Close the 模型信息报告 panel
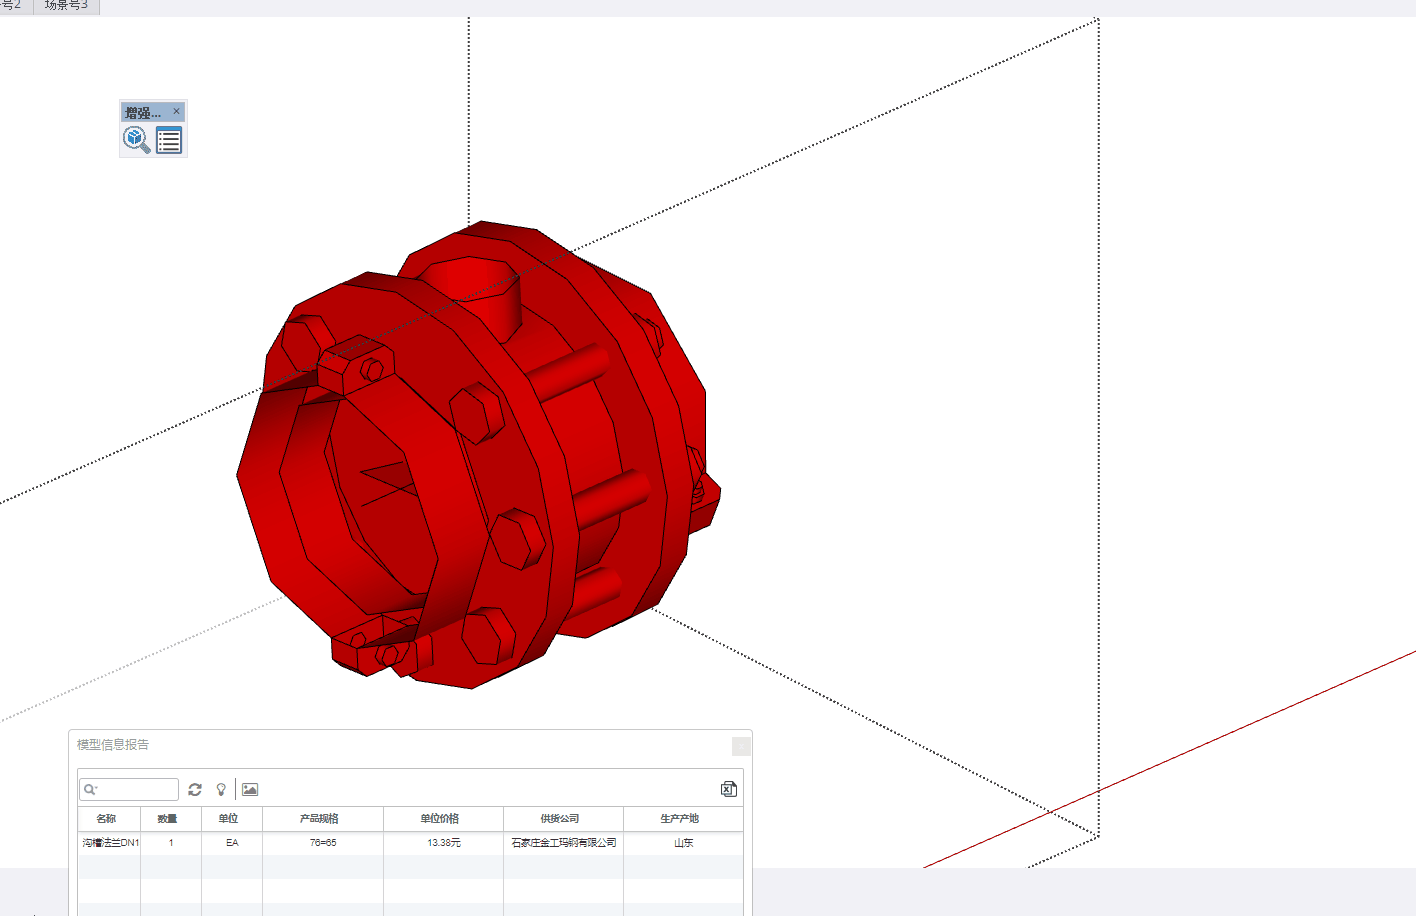 pyautogui.click(x=741, y=746)
